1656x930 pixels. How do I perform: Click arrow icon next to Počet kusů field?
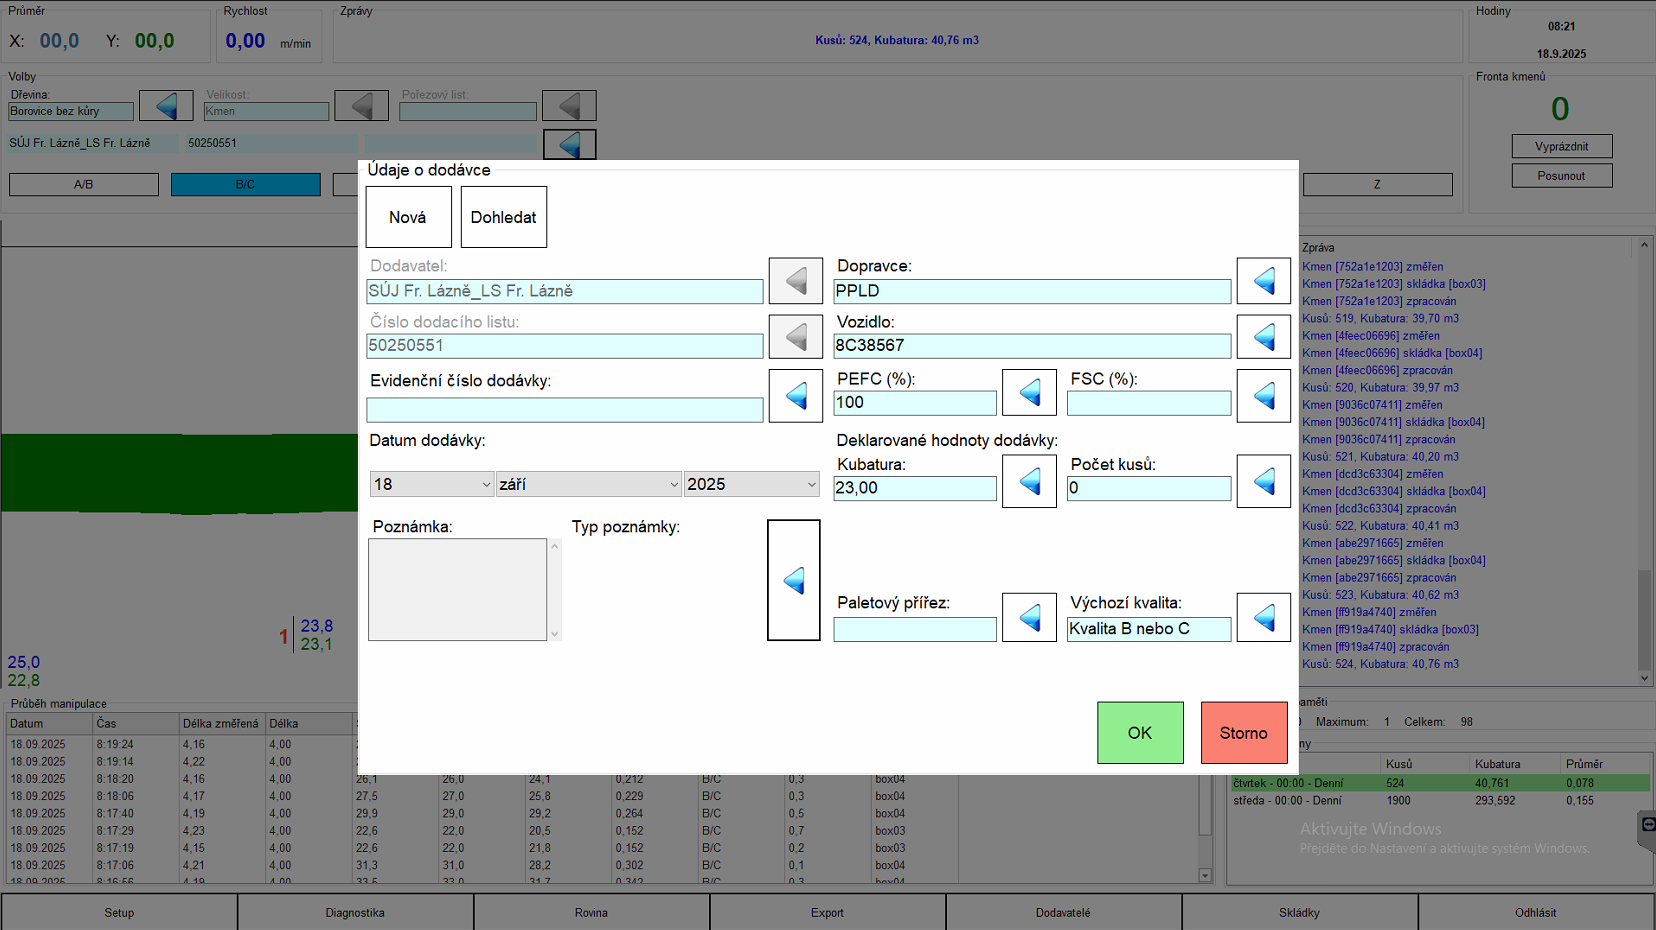click(1263, 482)
